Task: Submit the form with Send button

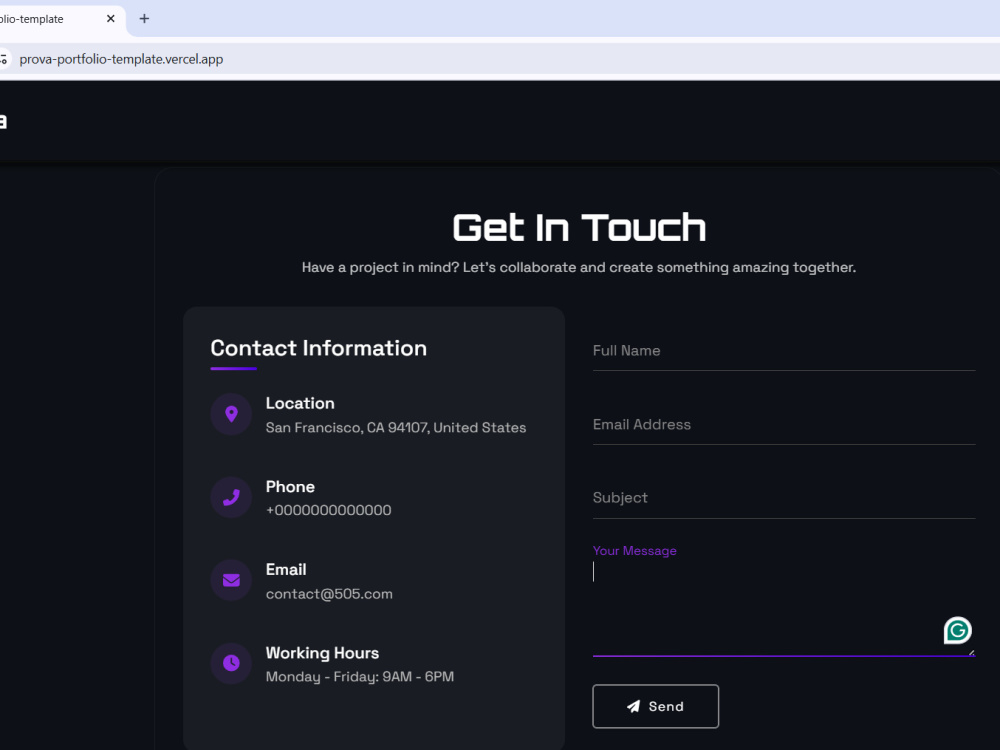Action: pyautogui.click(x=656, y=706)
